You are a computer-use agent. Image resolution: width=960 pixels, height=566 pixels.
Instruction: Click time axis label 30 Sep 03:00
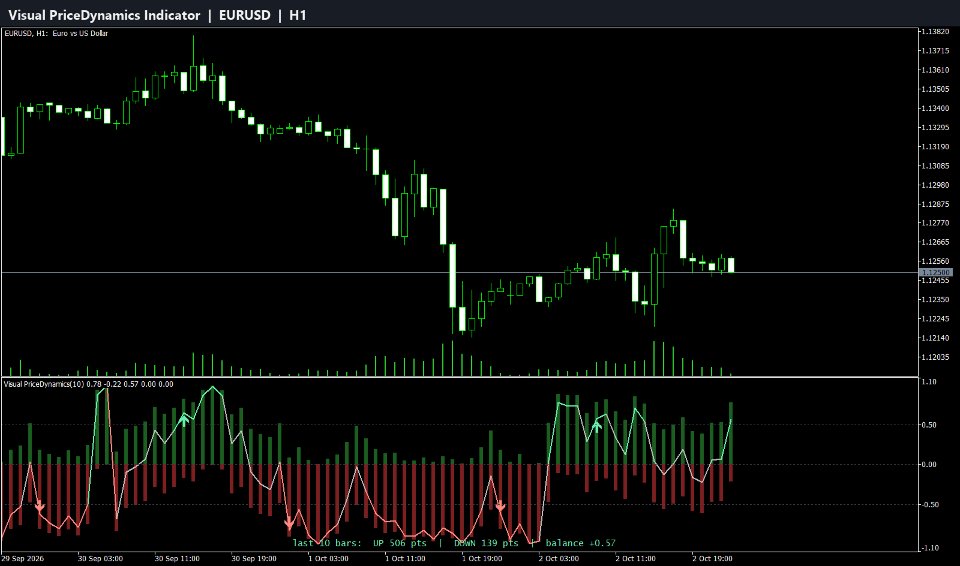(100, 559)
